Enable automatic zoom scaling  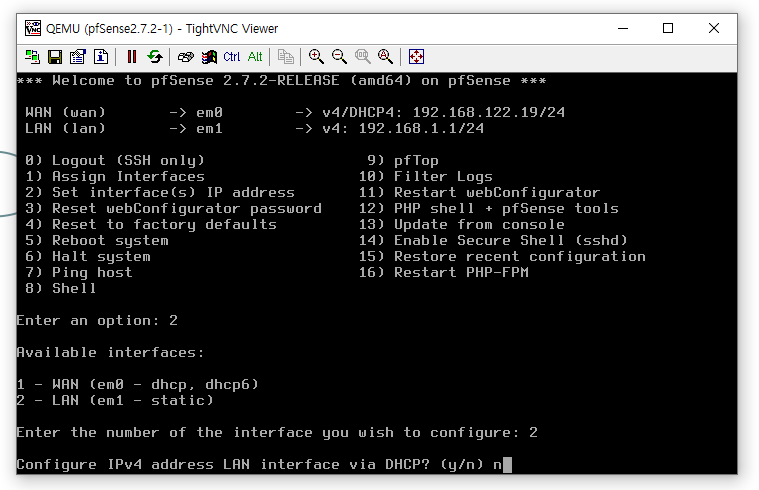tap(385, 57)
